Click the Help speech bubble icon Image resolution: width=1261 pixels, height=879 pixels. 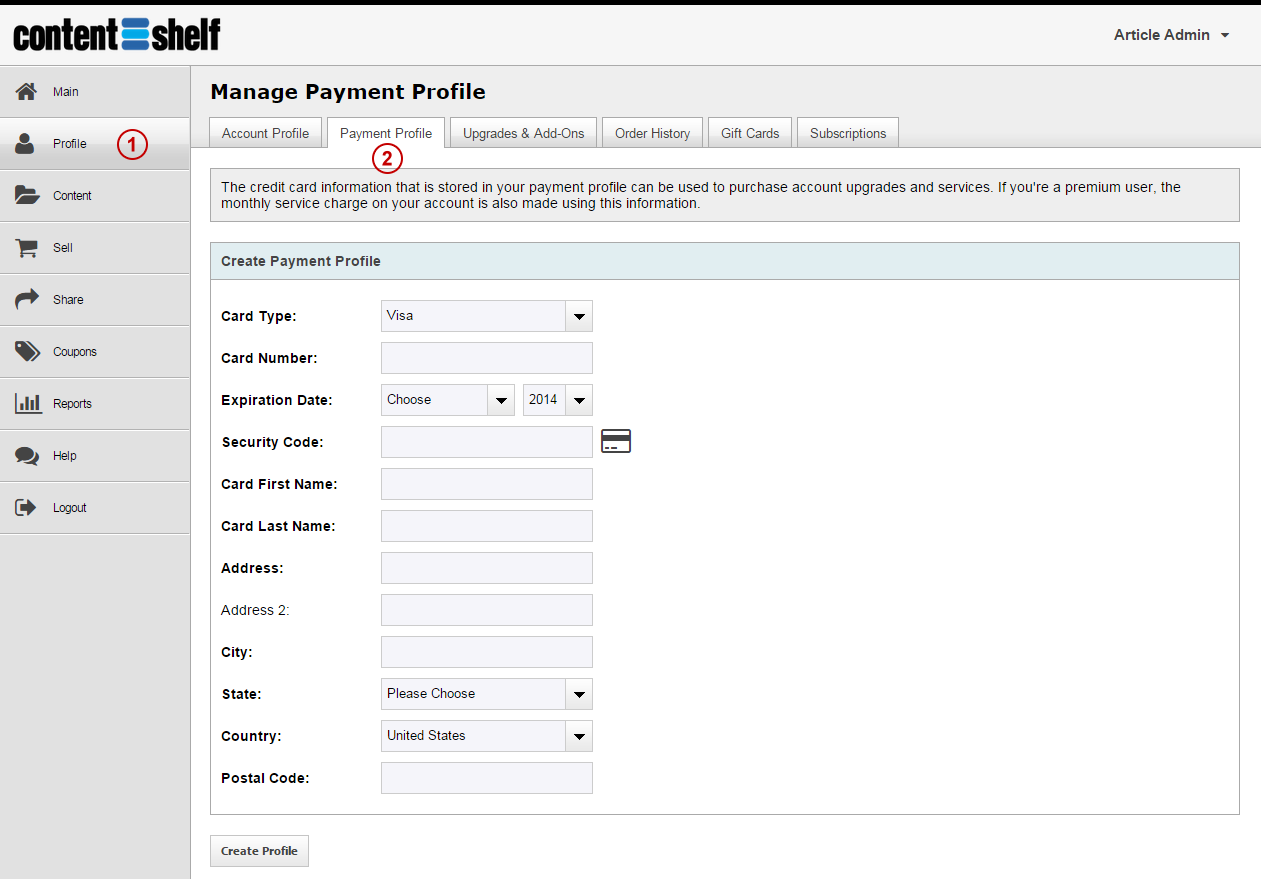tap(27, 456)
